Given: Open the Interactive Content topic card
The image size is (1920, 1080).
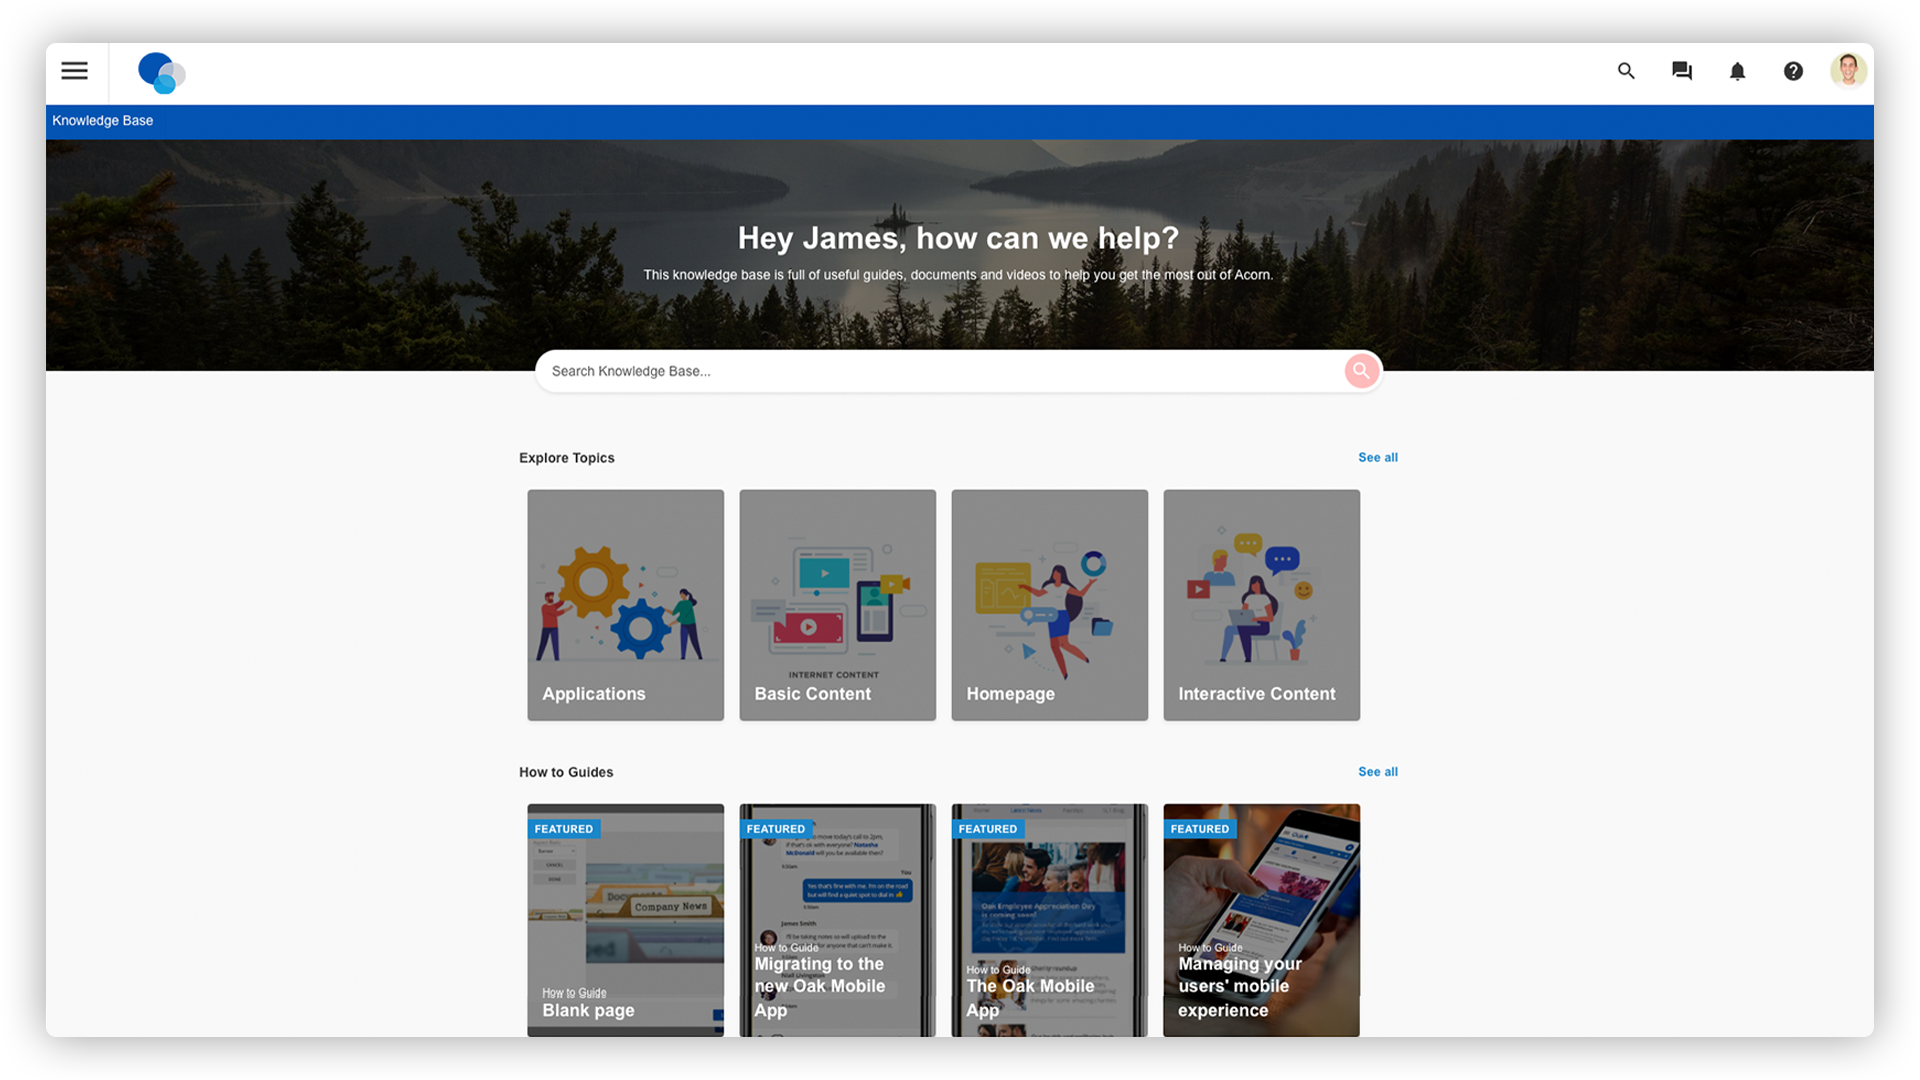Looking at the screenshot, I should [1261, 604].
